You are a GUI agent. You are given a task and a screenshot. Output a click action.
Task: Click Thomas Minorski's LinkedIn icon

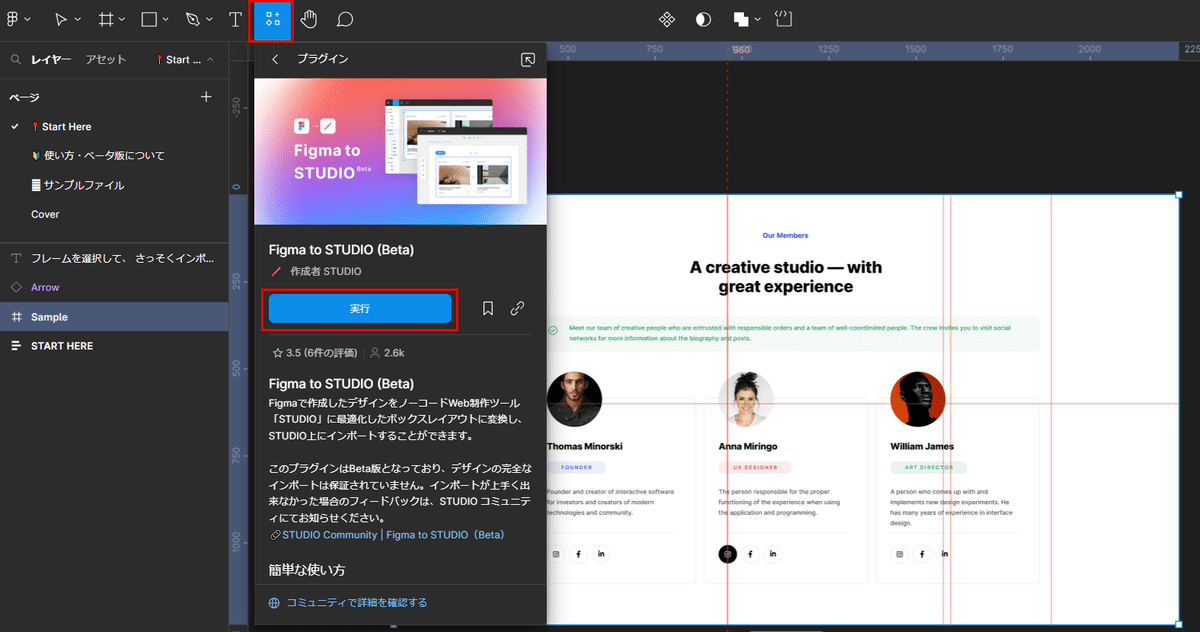pos(602,554)
